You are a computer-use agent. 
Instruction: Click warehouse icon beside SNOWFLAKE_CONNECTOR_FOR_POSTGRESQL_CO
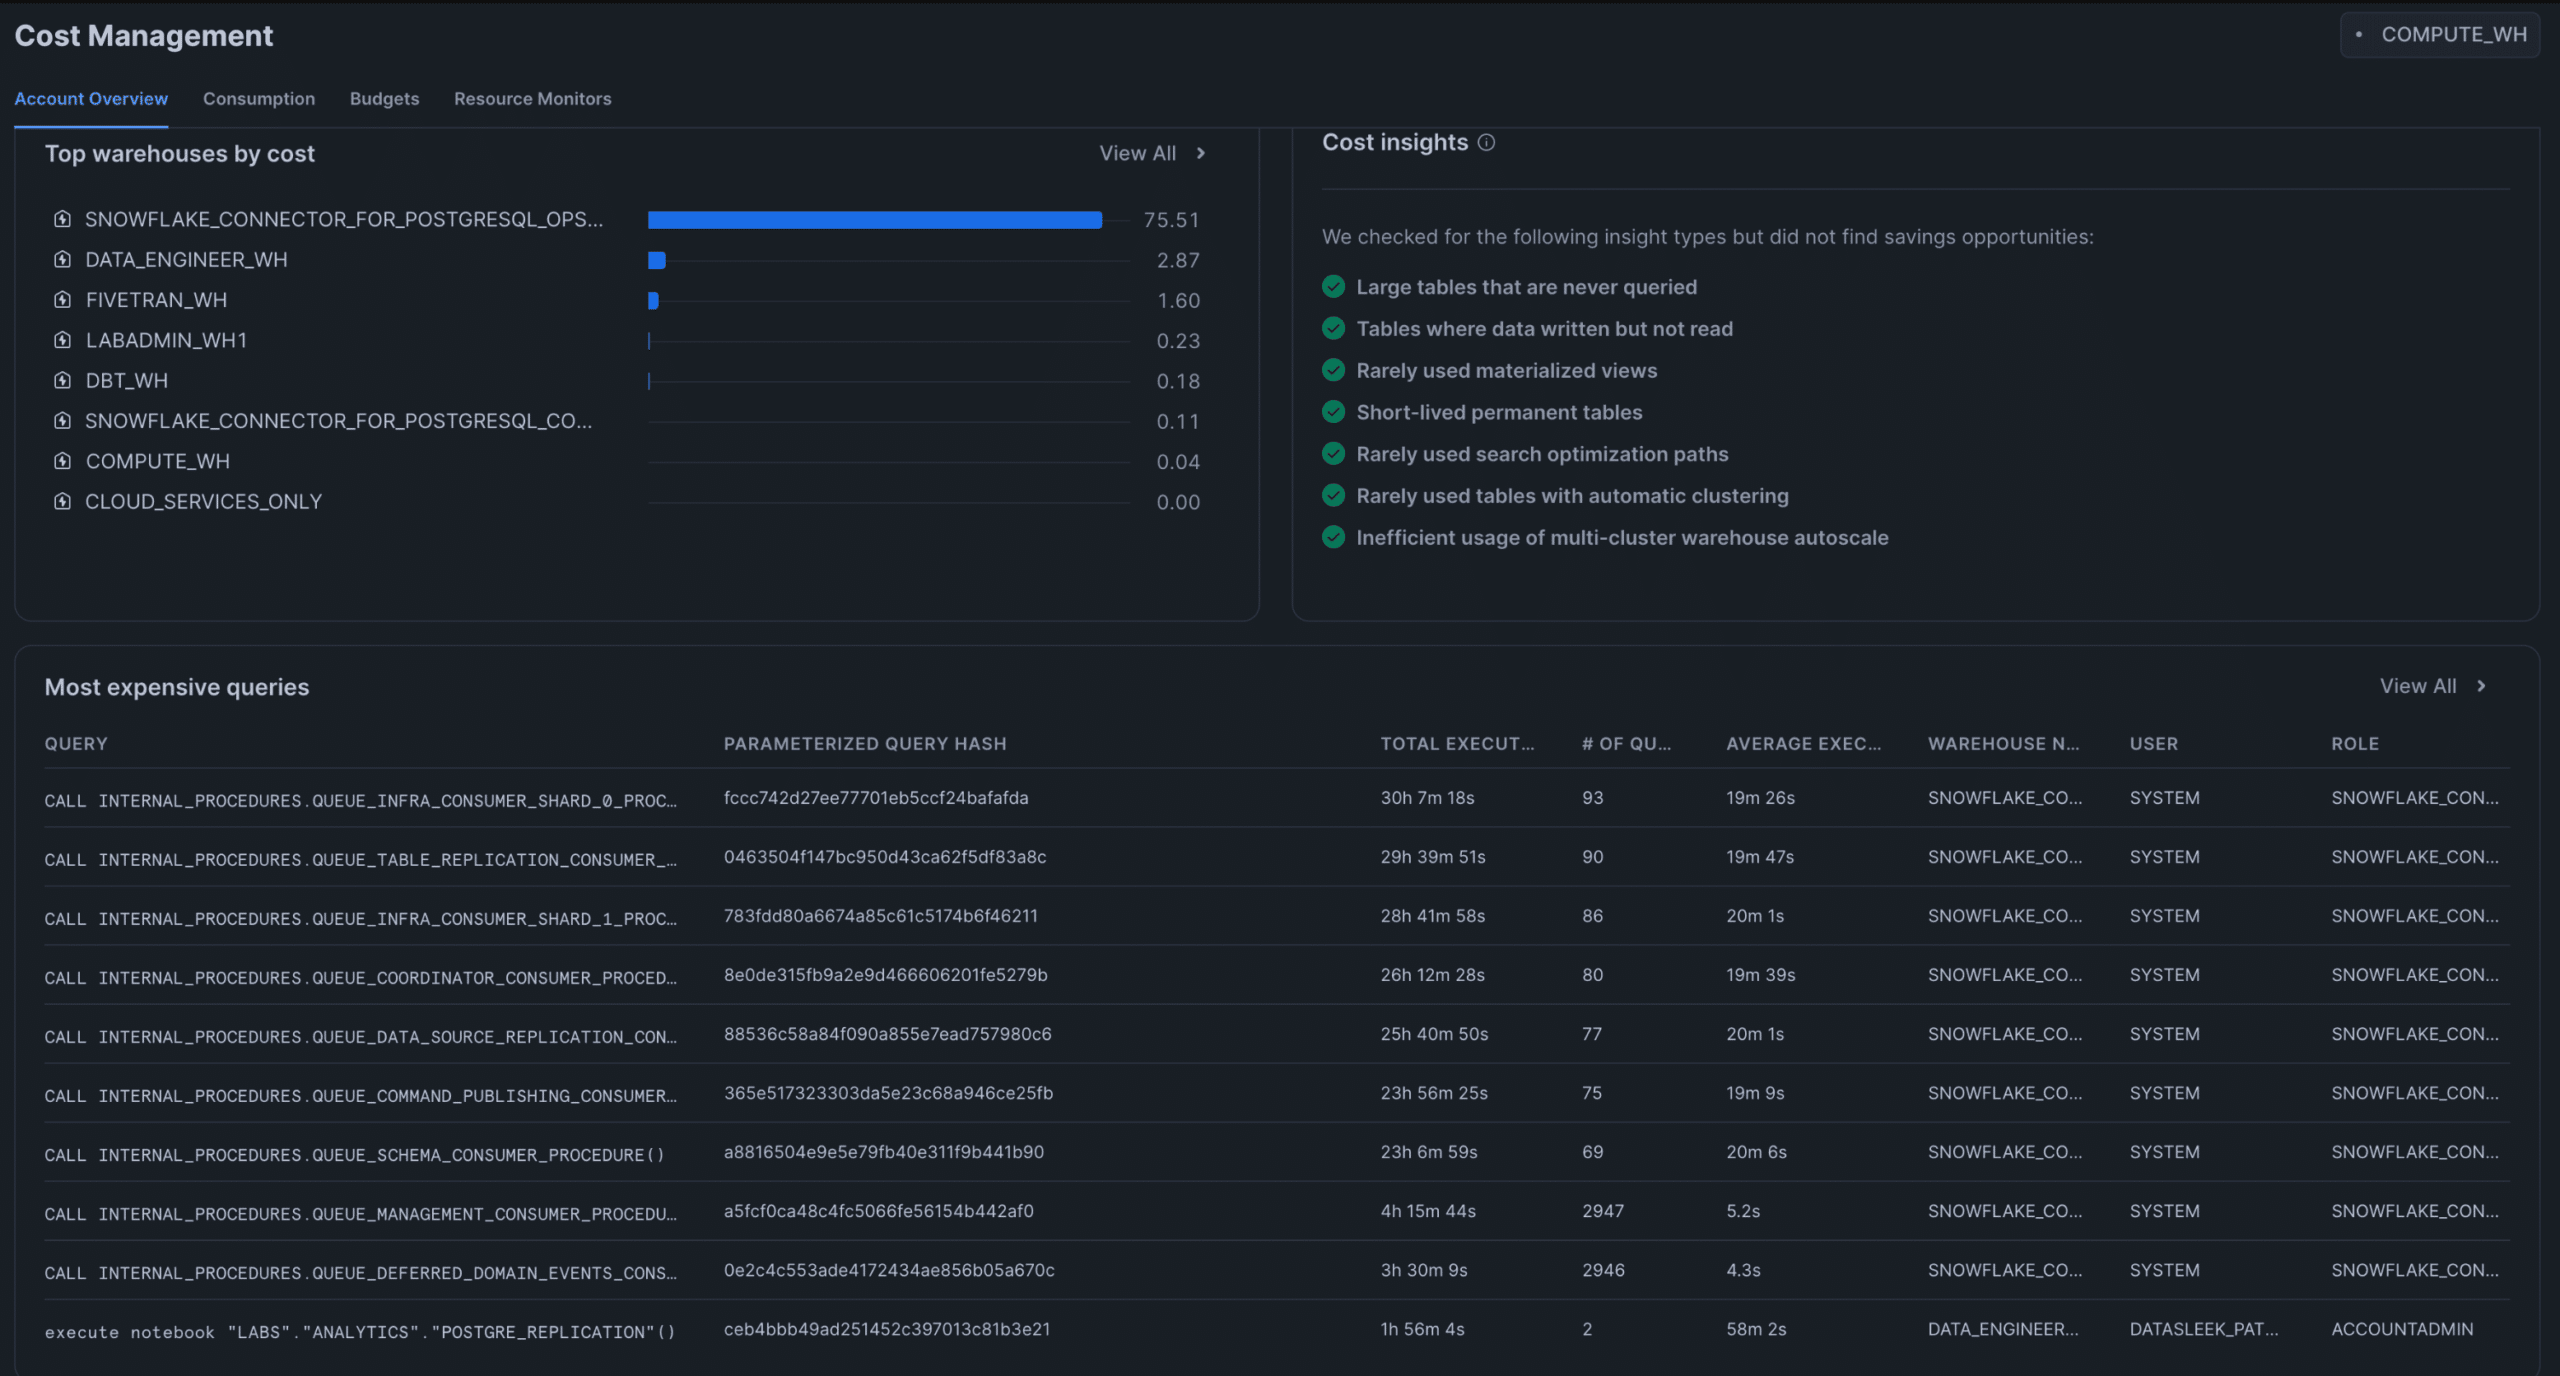(62, 421)
